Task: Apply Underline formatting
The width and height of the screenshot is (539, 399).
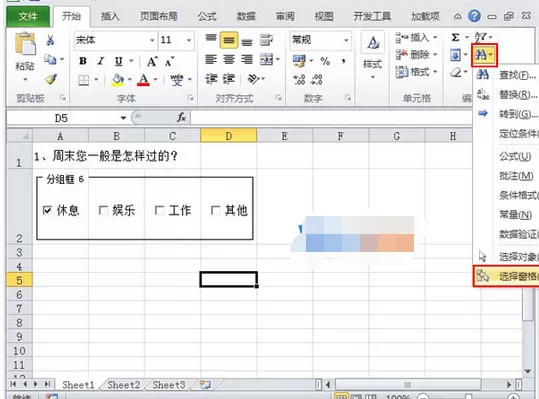Action: 119,61
